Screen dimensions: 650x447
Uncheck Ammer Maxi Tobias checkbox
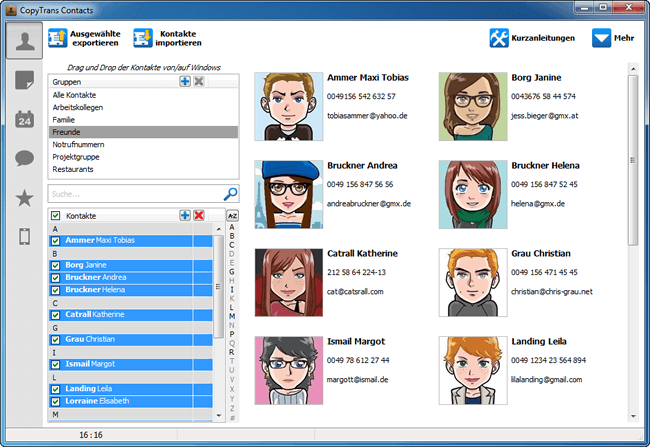(x=55, y=241)
